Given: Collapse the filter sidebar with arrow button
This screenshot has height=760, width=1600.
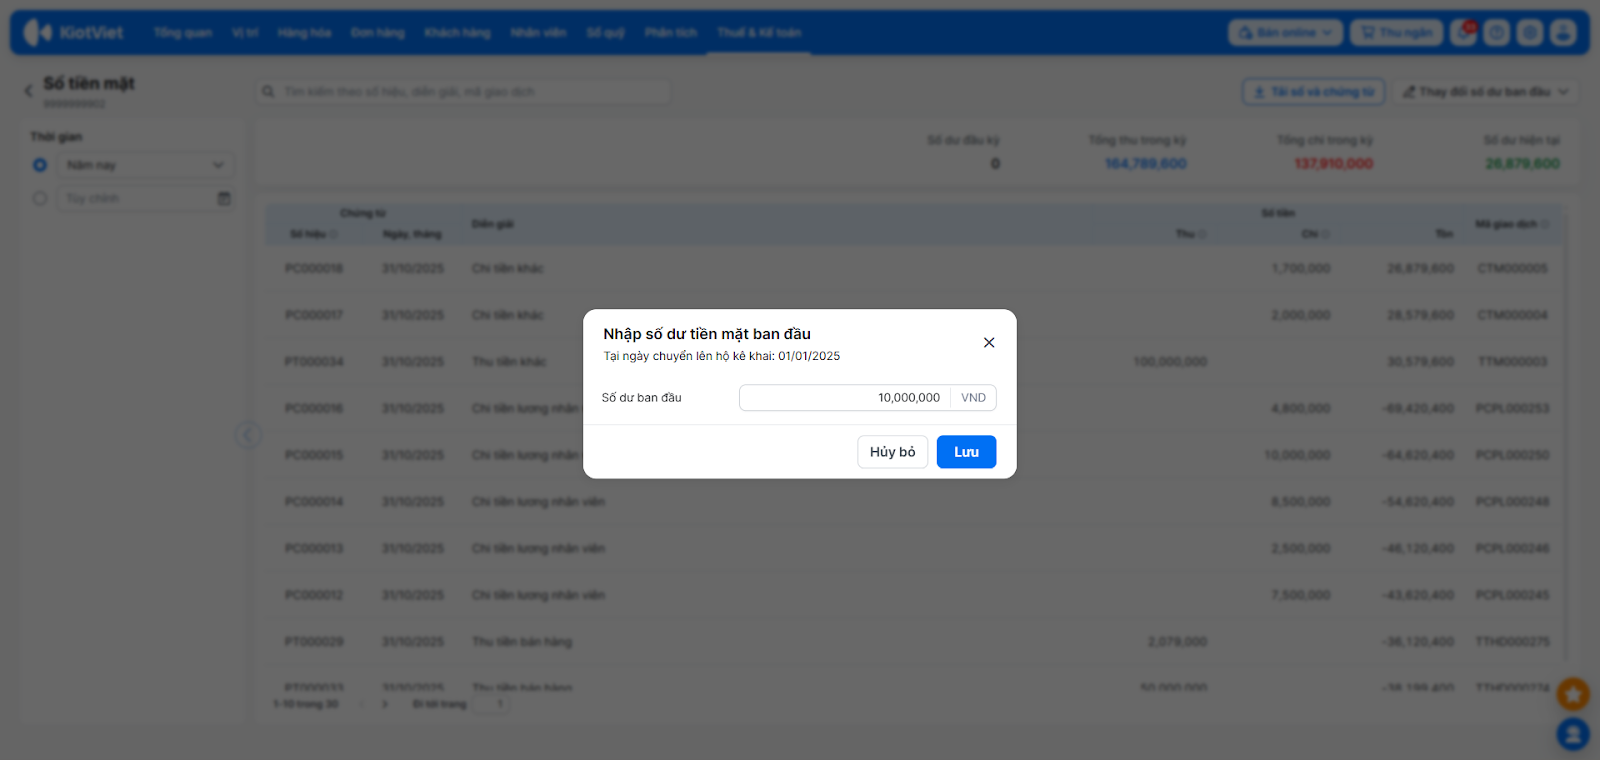Looking at the screenshot, I should [x=248, y=435].
